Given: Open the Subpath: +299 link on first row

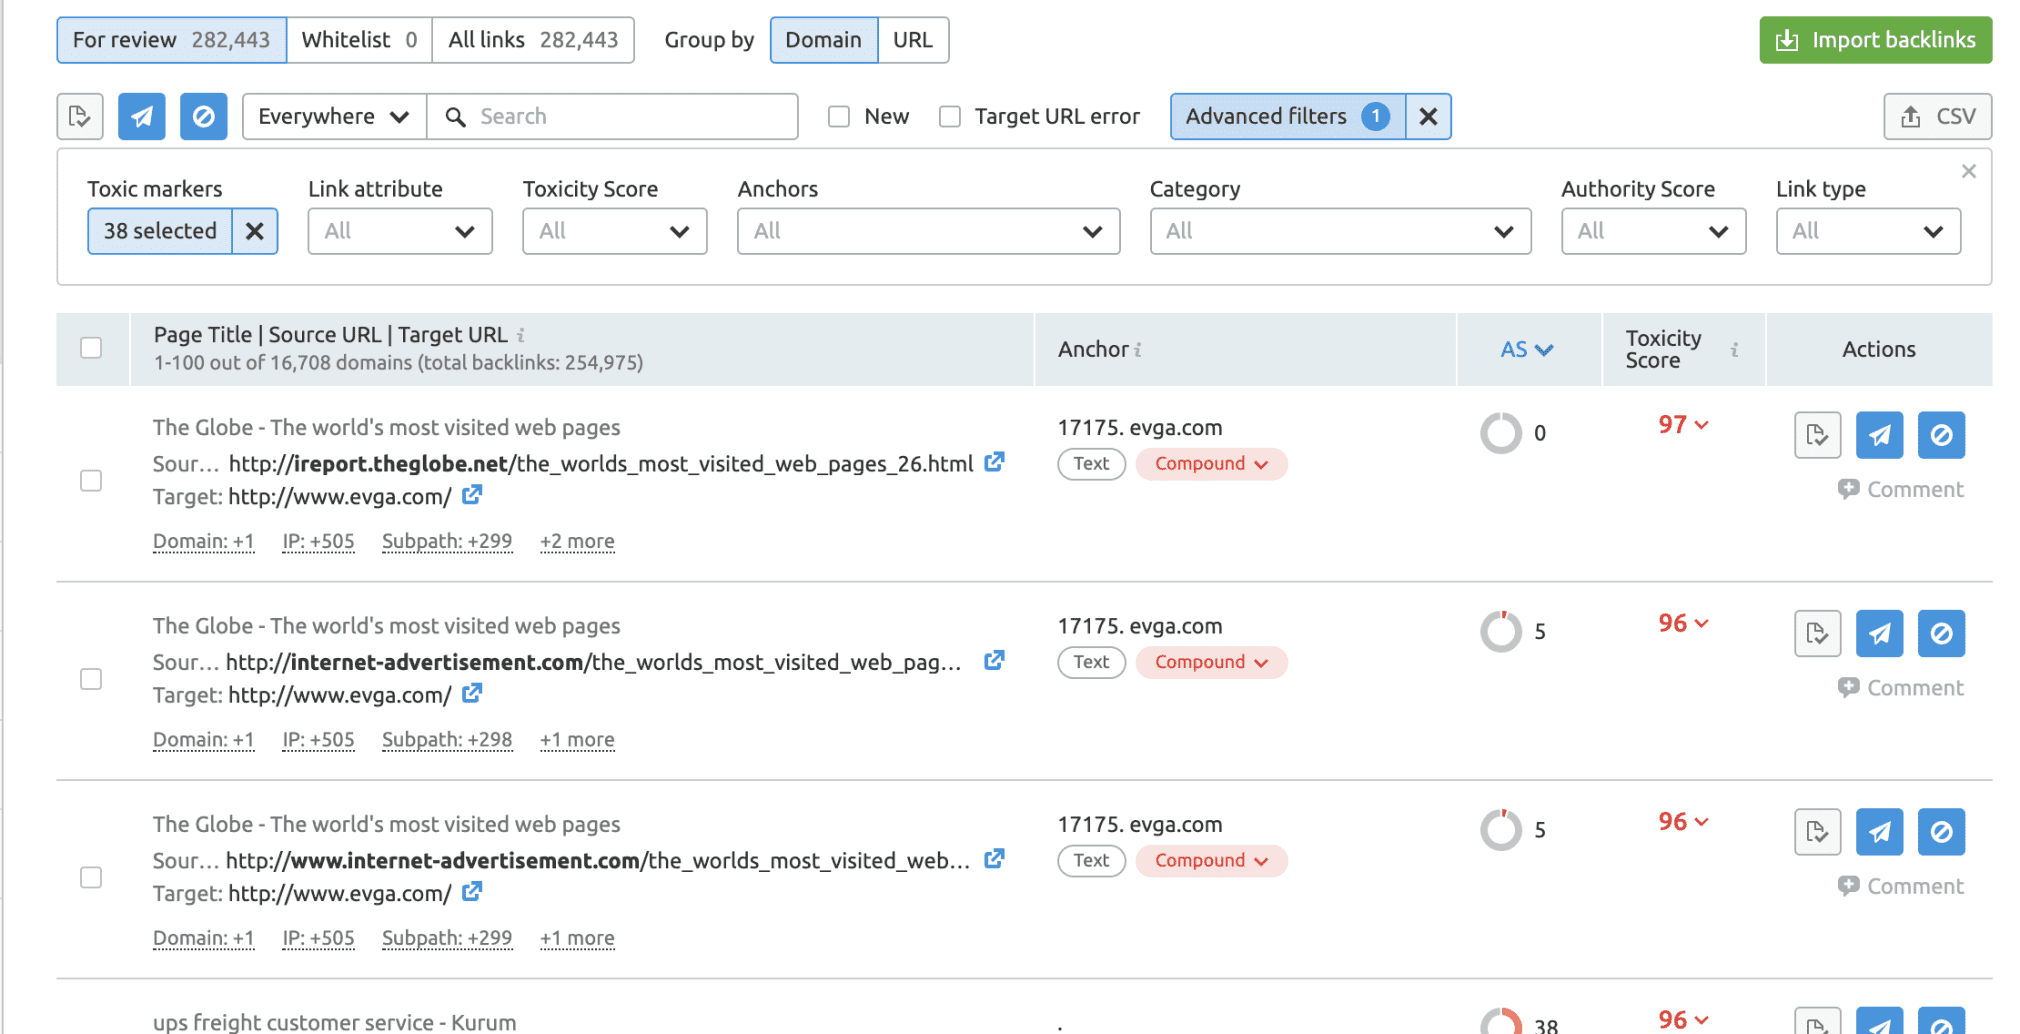Looking at the screenshot, I should click(447, 541).
